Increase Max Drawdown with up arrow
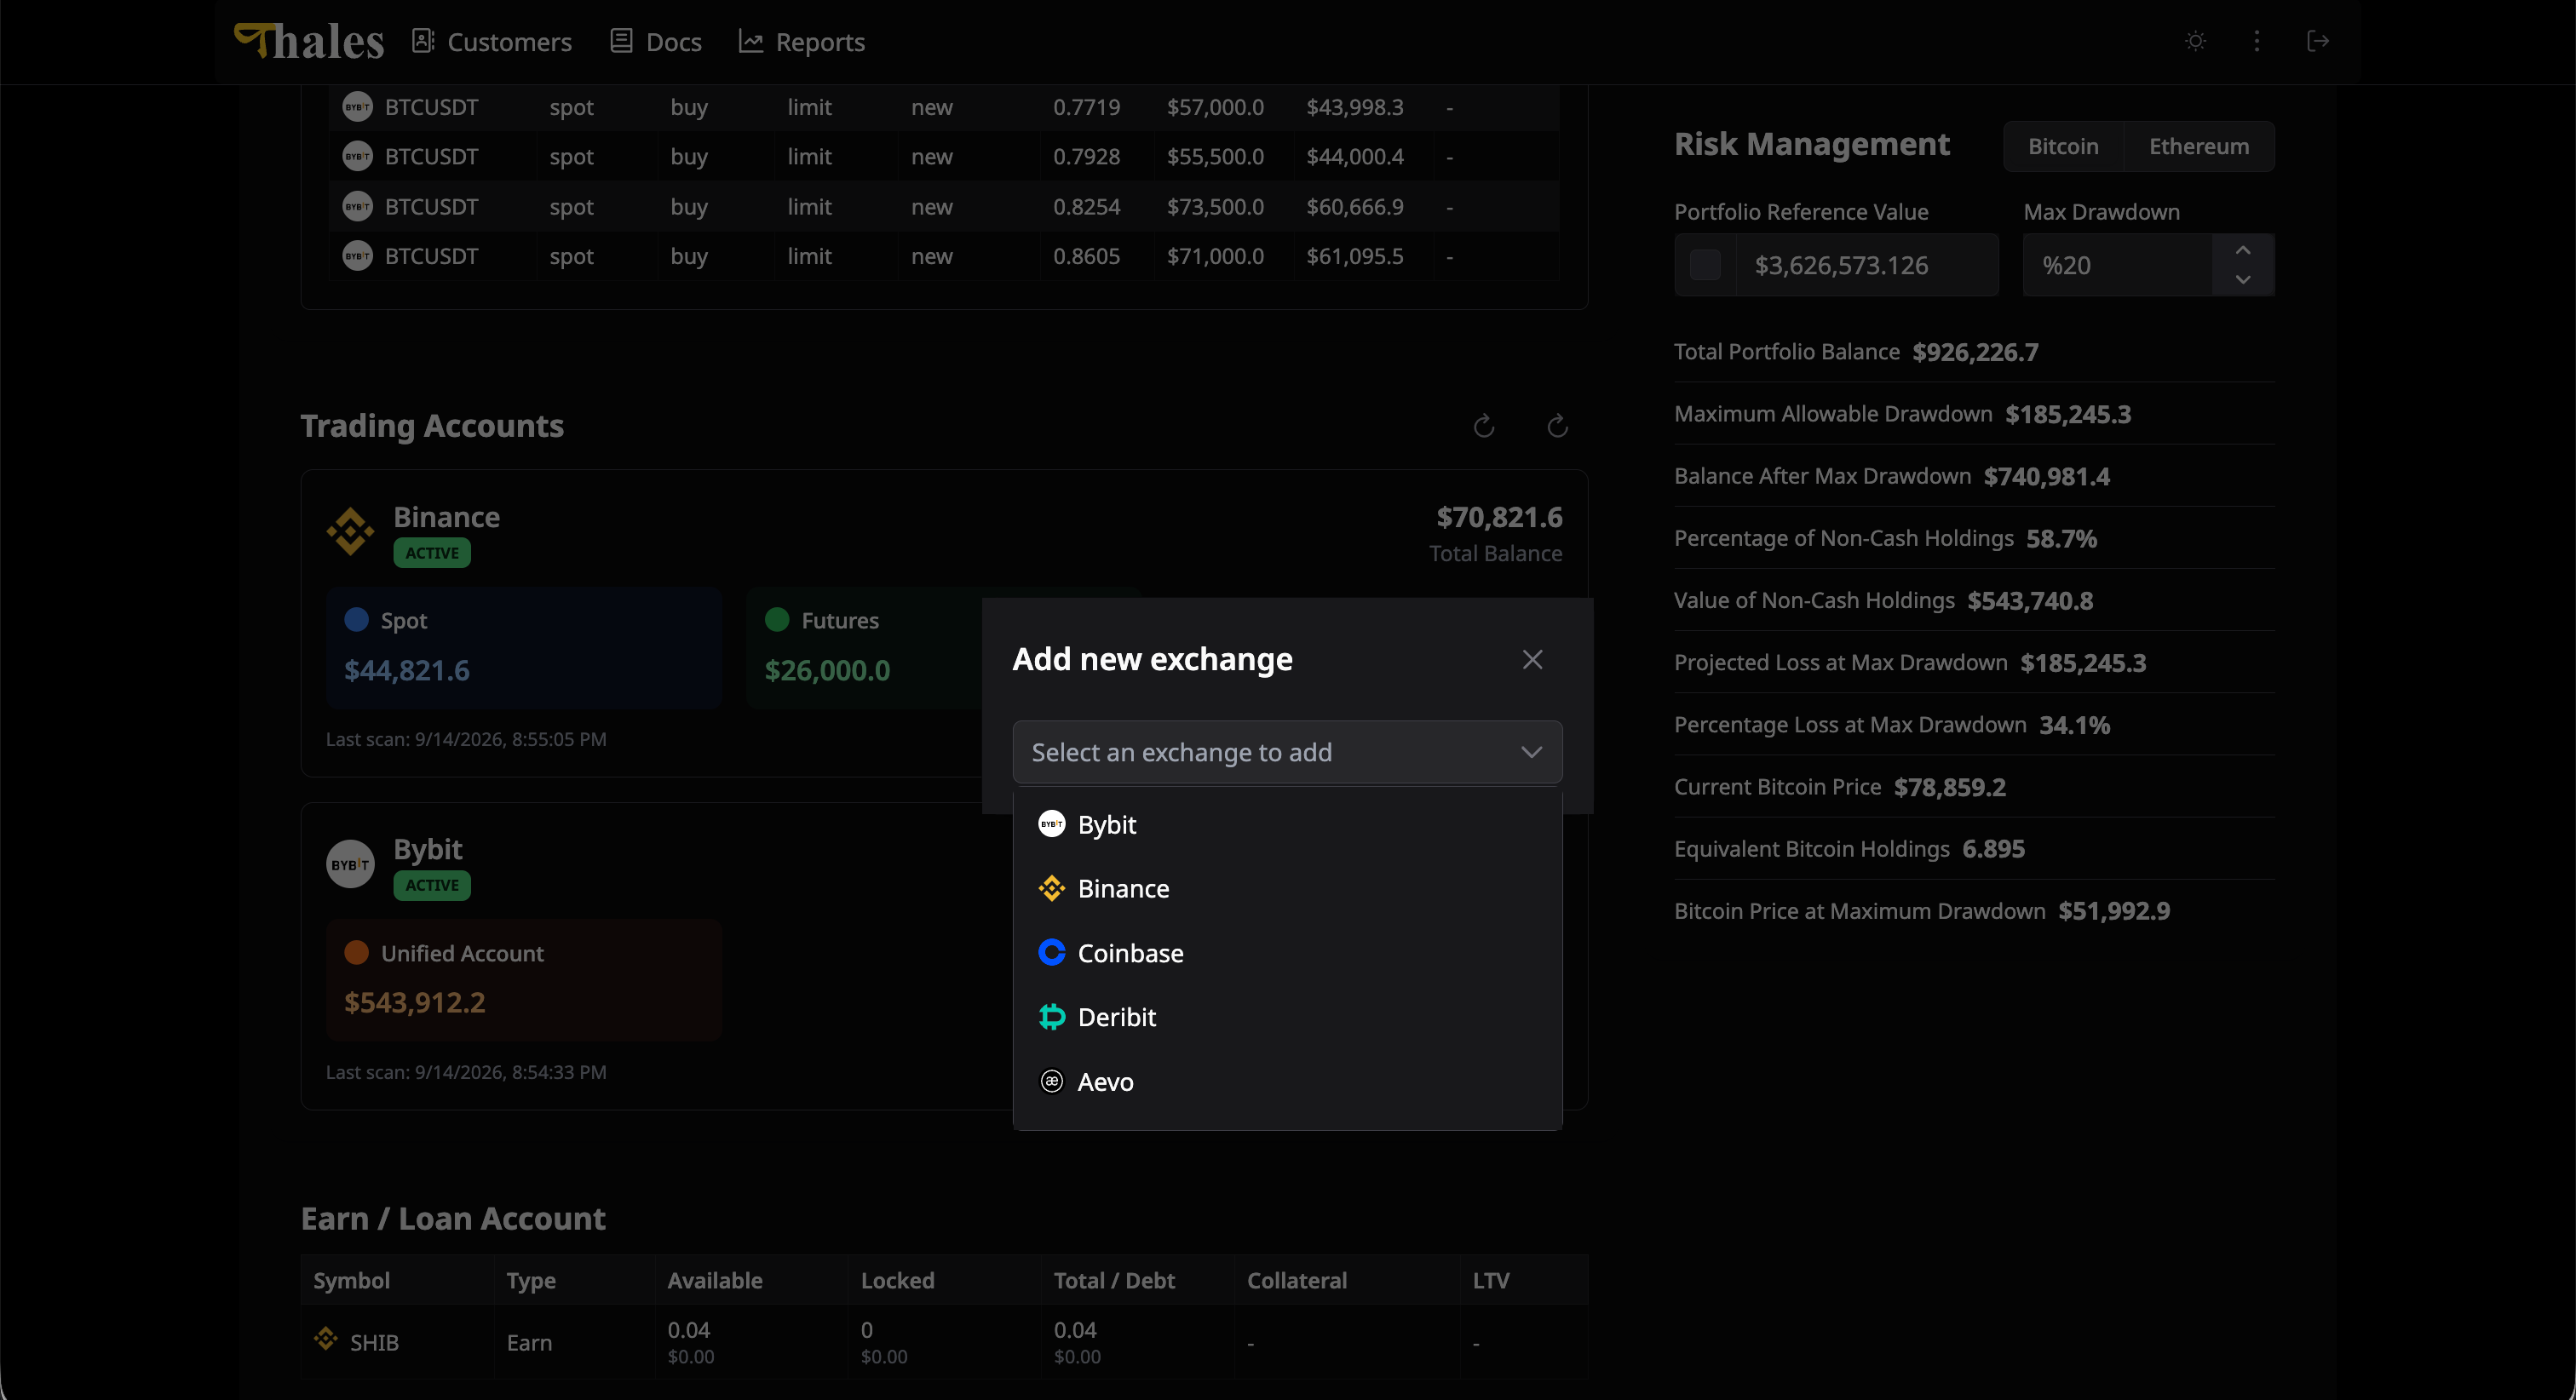This screenshot has width=2576, height=1400. [2243, 250]
